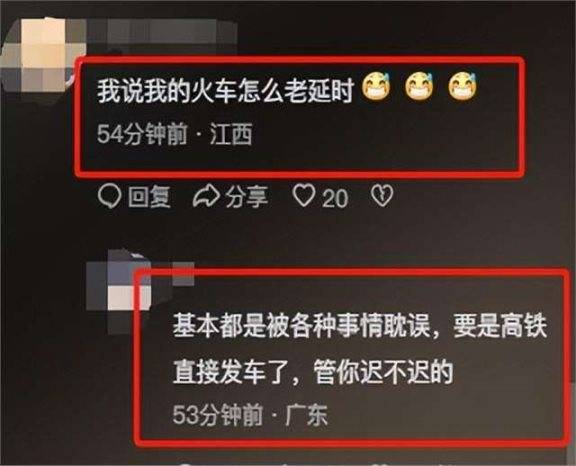576x466 pixels.
Task: Click the first laughing-sweat emoji
Action: [376, 87]
